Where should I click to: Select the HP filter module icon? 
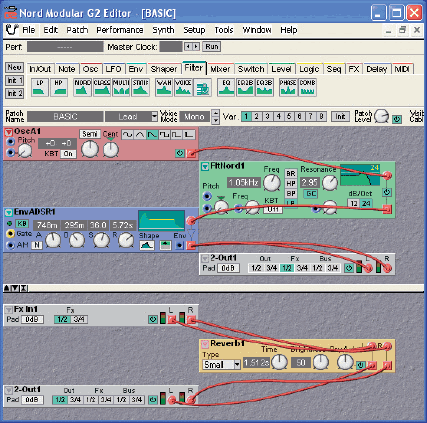(59, 88)
